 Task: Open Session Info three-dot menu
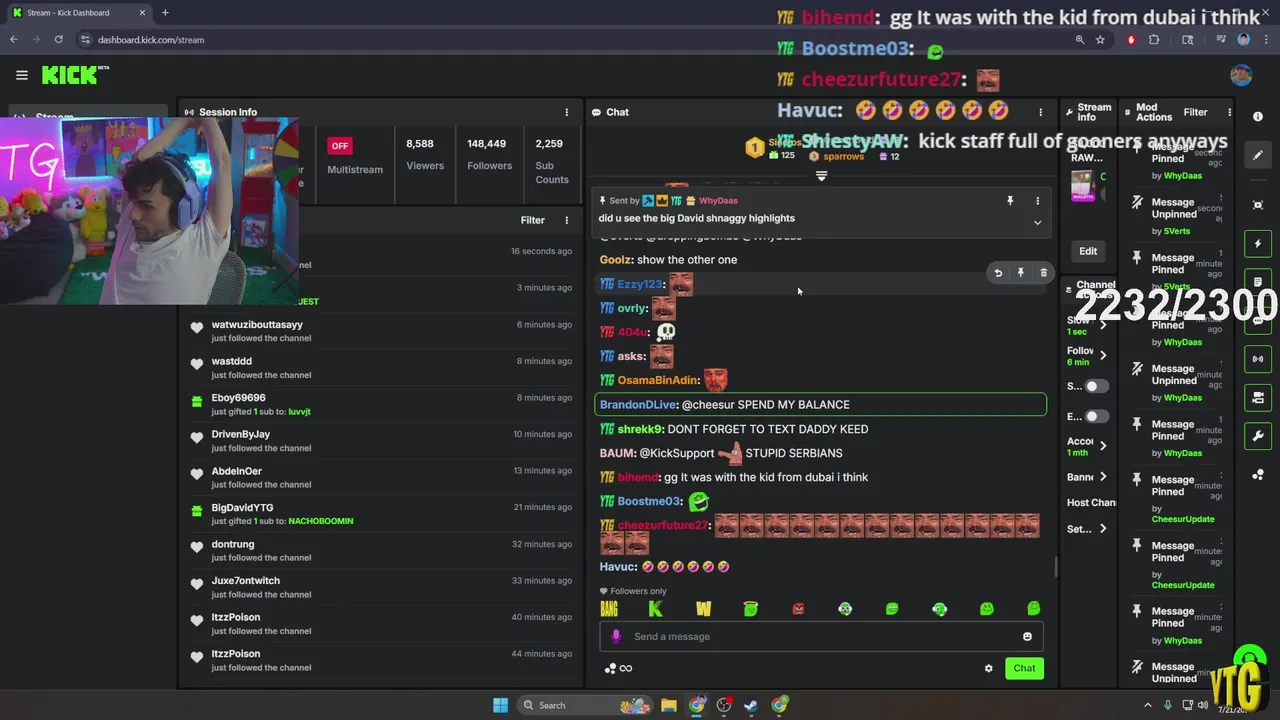566,112
